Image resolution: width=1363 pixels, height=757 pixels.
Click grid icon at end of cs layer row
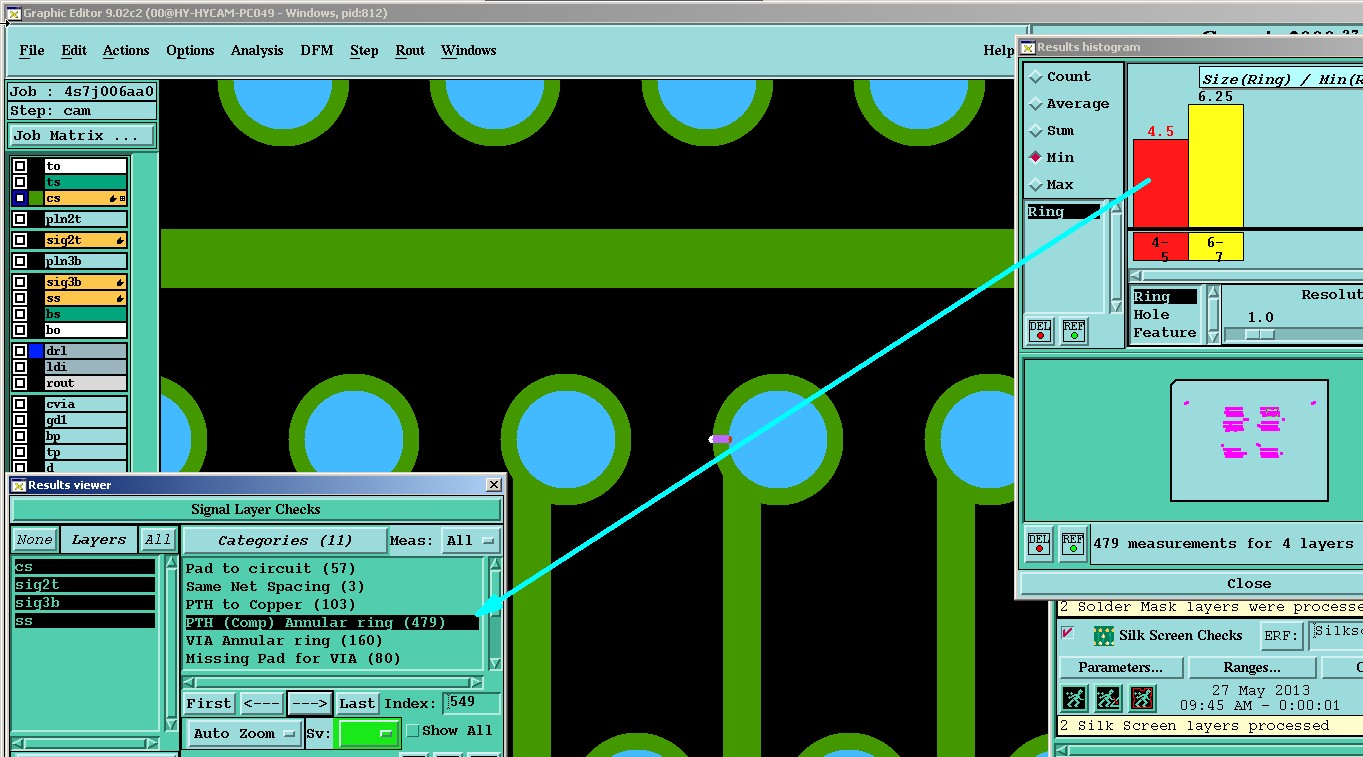coord(122,199)
